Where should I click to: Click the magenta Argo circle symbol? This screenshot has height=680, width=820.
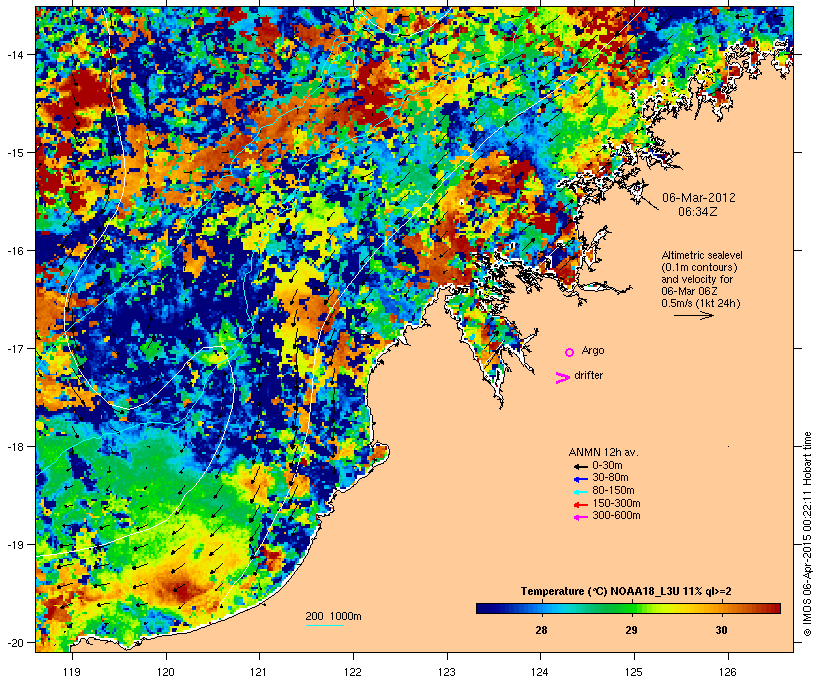[x=570, y=352]
